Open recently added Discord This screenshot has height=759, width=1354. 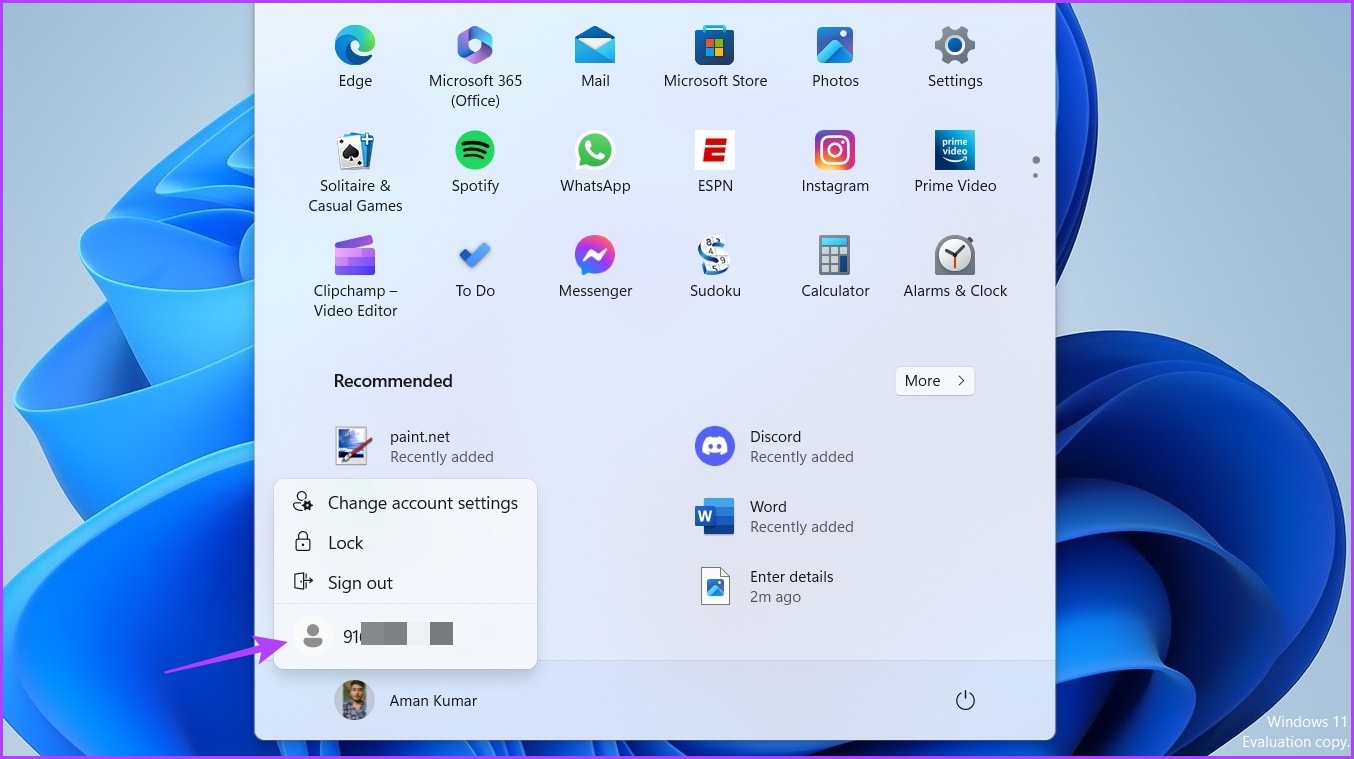pos(774,446)
